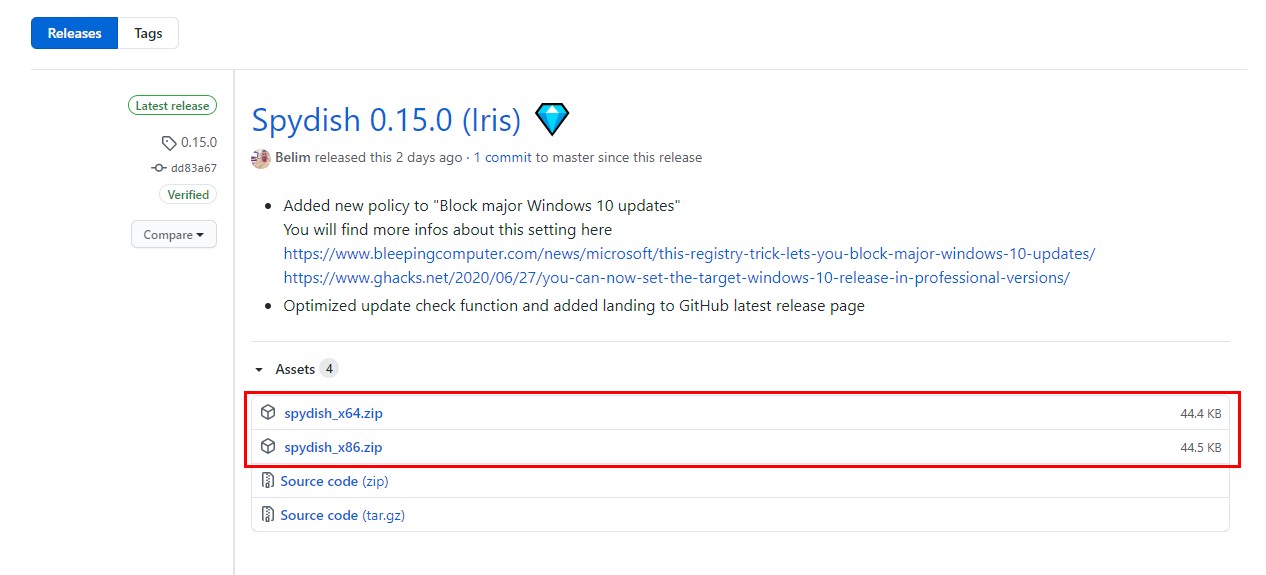The image size is (1266, 575).
Task: Open the 1 commit link
Action: click(x=502, y=158)
